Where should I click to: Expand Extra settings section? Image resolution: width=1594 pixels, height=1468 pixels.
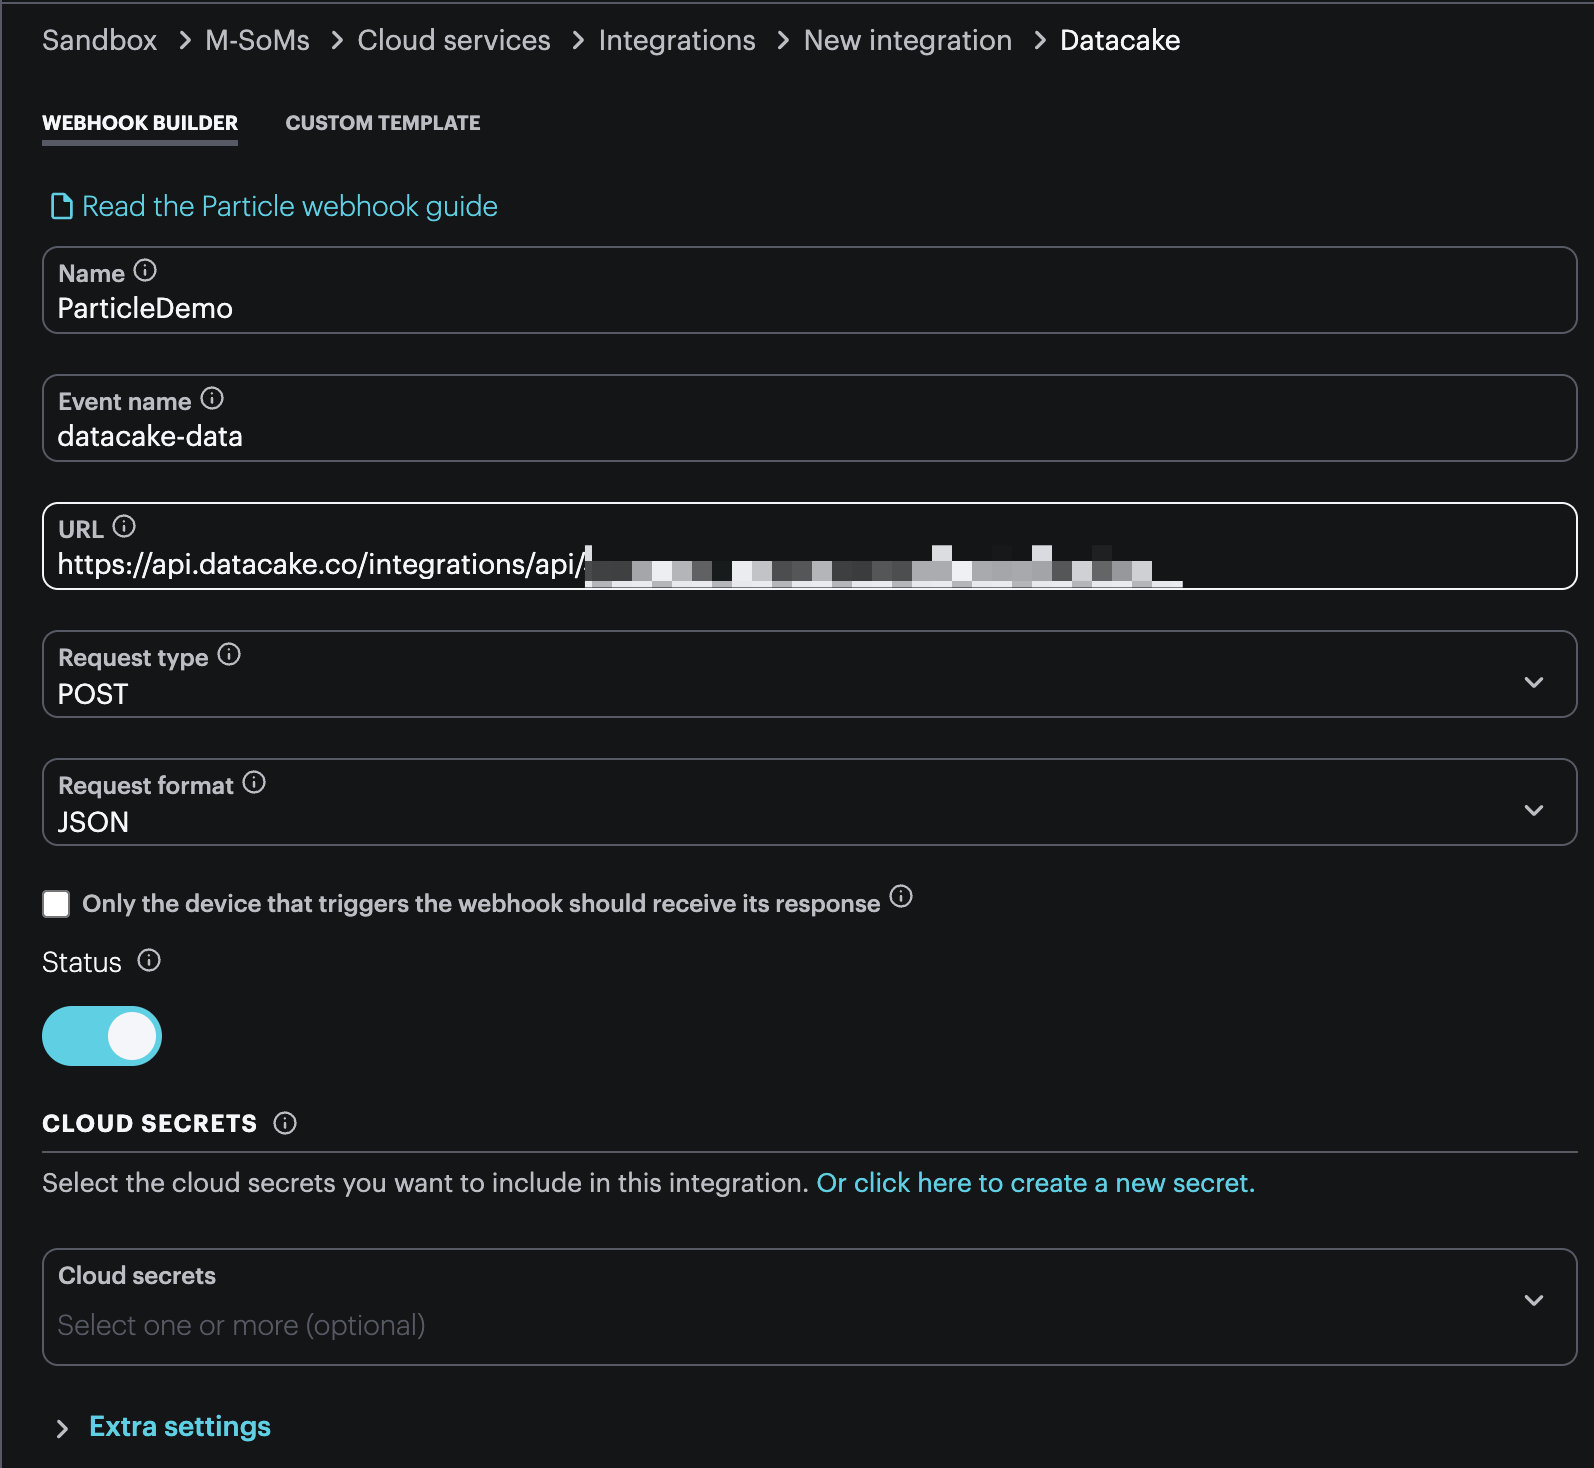click(x=163, y=1427)
